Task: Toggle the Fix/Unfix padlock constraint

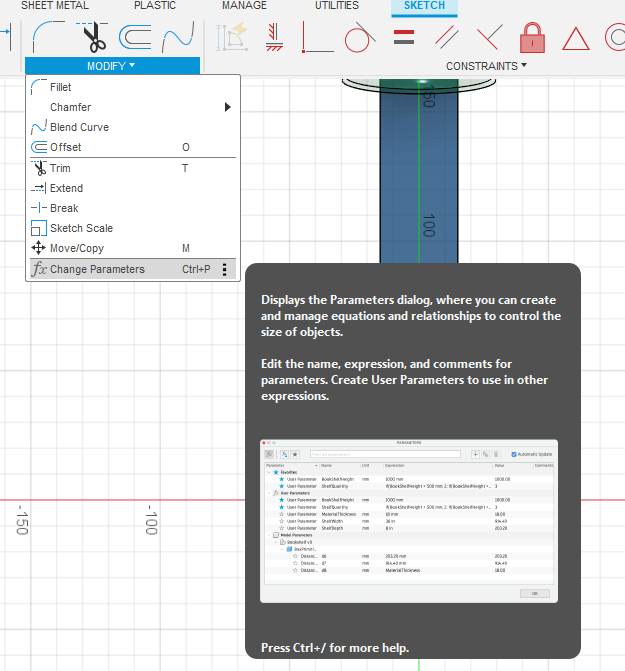Action: tap(532, 37)
